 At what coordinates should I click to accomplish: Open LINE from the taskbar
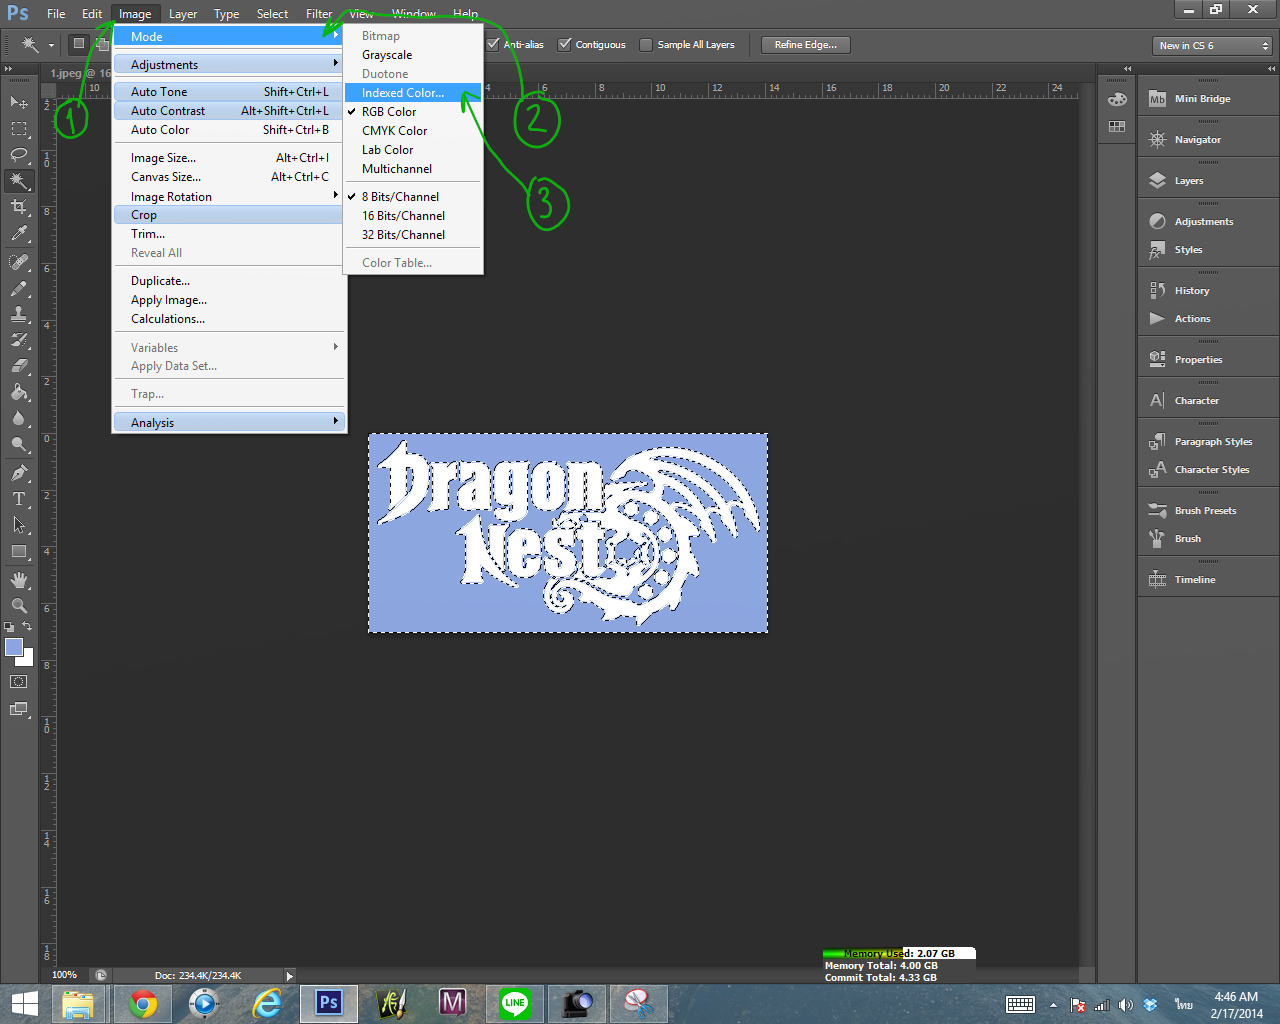coord(515,1003)
